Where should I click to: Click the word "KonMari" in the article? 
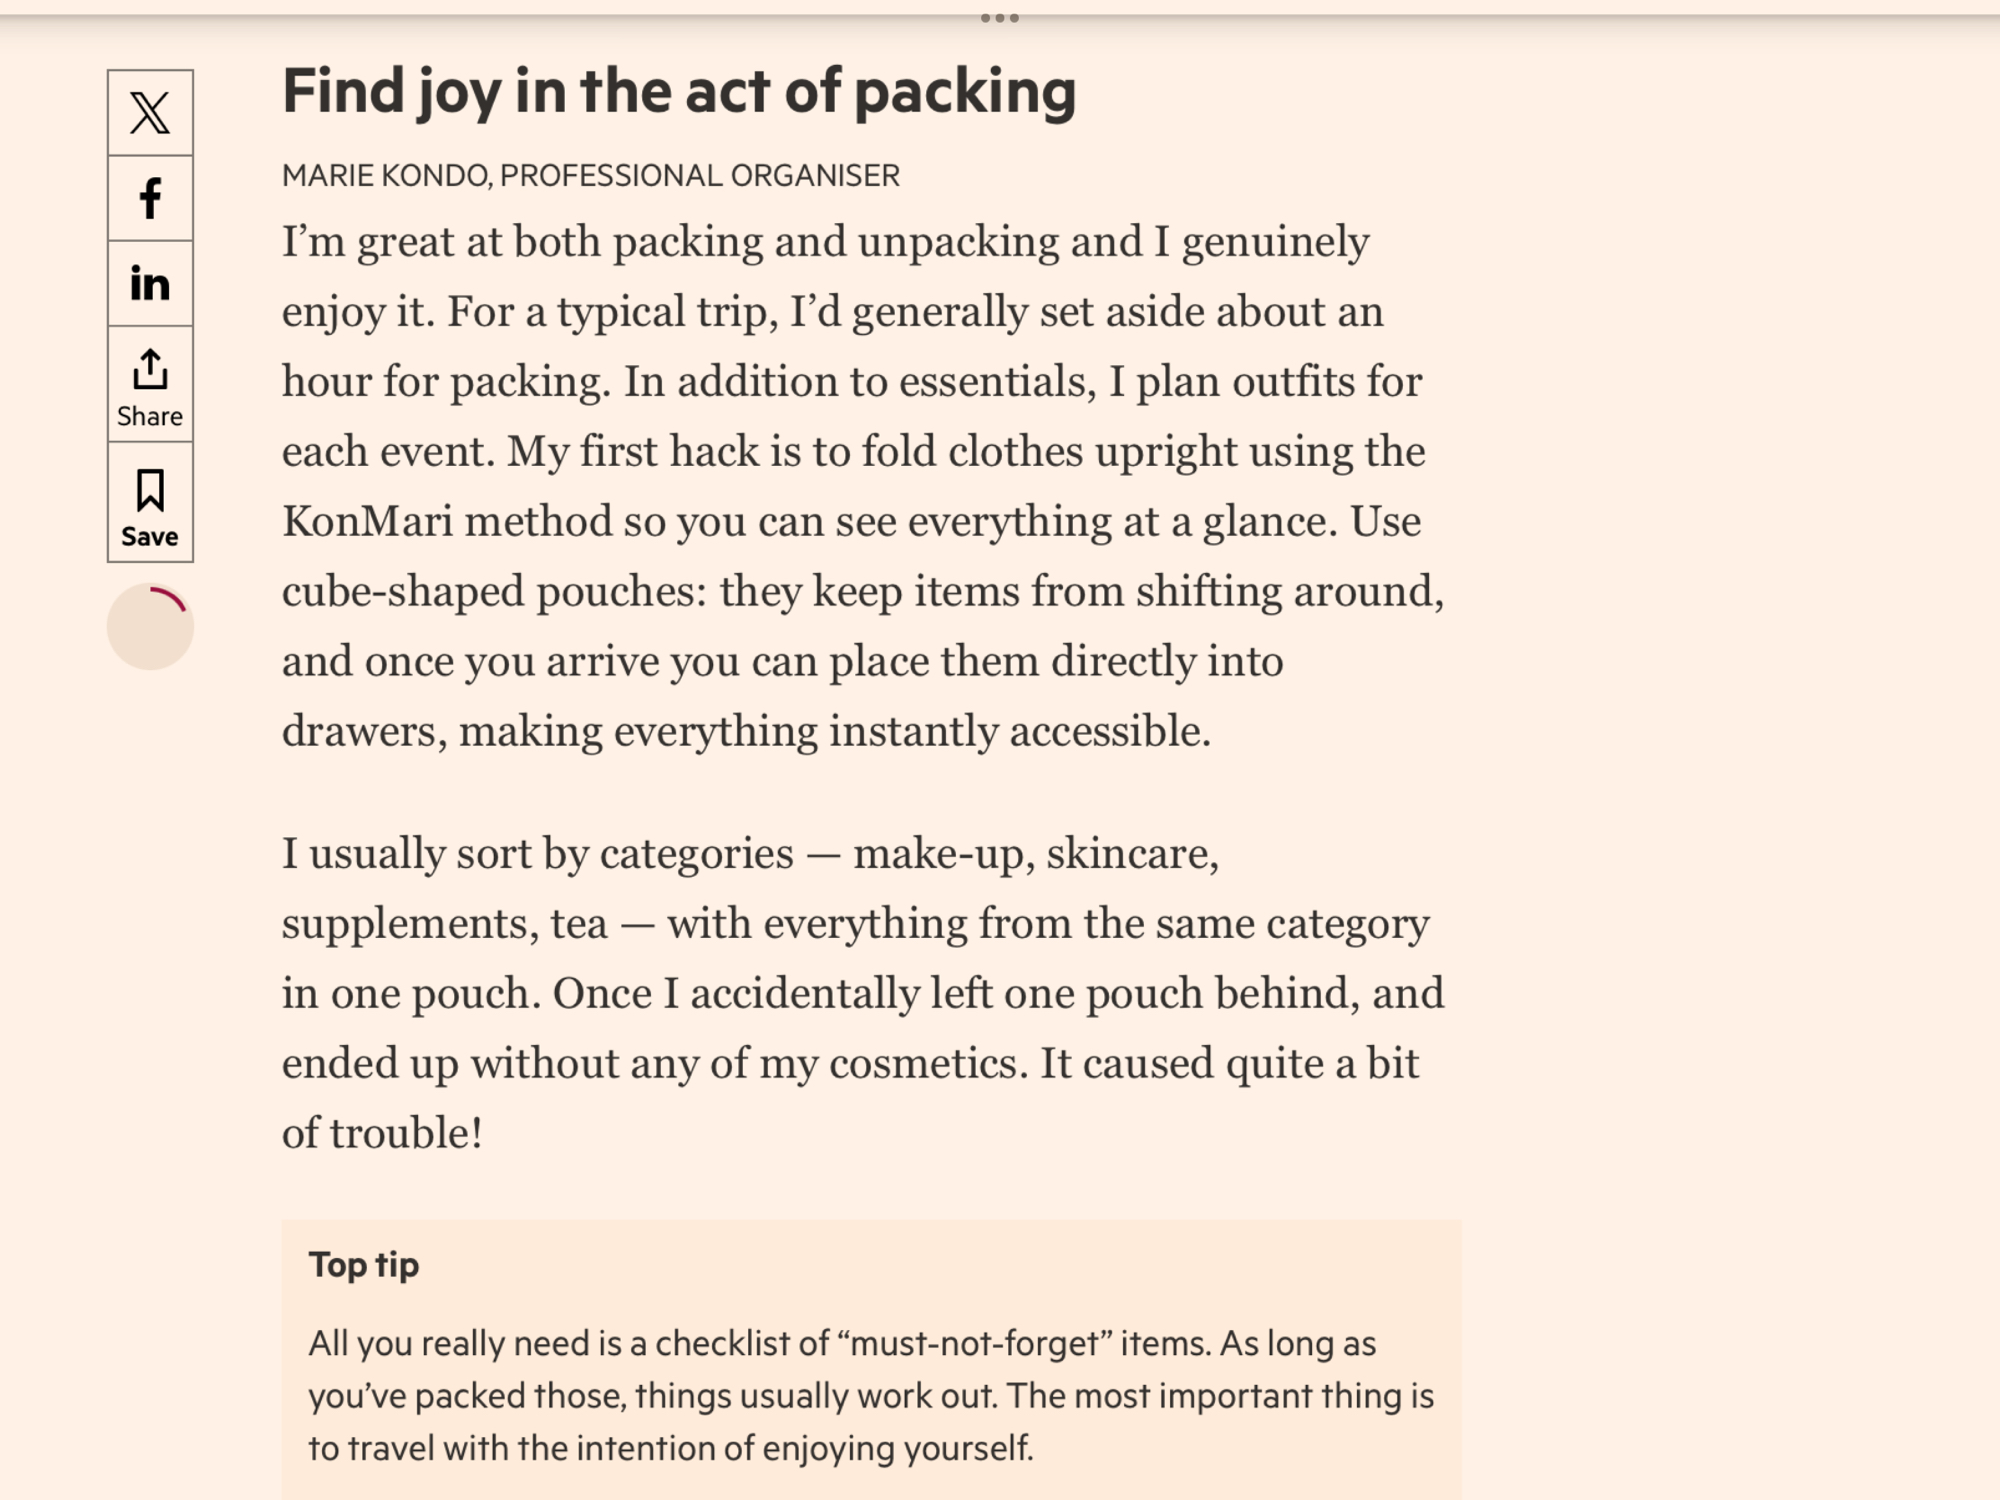point(367,522)
